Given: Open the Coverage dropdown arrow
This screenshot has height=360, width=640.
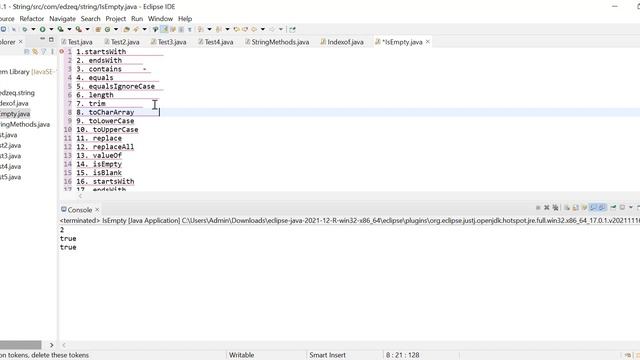Looking at the screenshot, I should tap(69, 29).
